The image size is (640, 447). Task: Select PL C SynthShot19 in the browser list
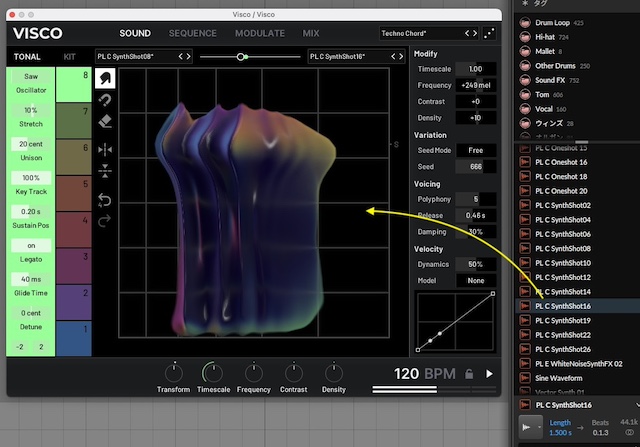tap(561, 320)
